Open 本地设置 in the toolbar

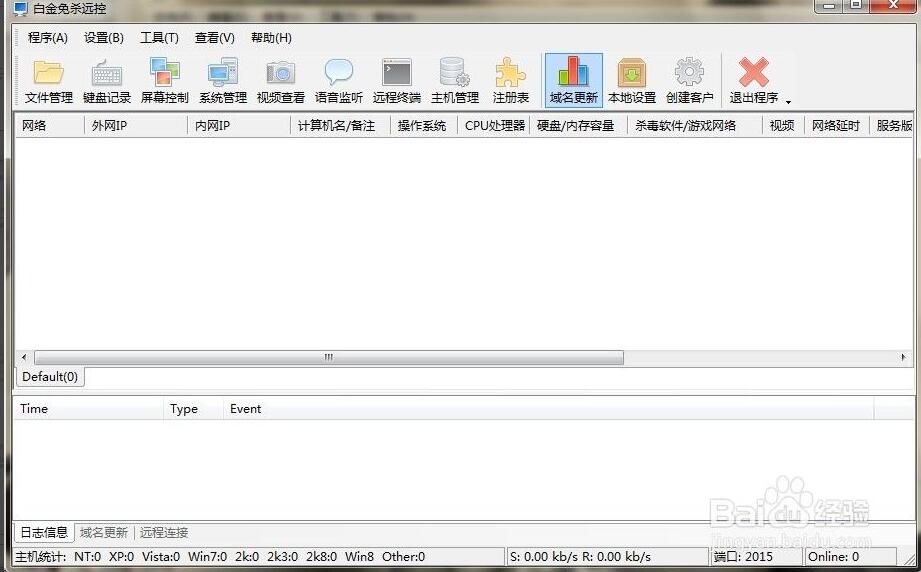point(631,81)
